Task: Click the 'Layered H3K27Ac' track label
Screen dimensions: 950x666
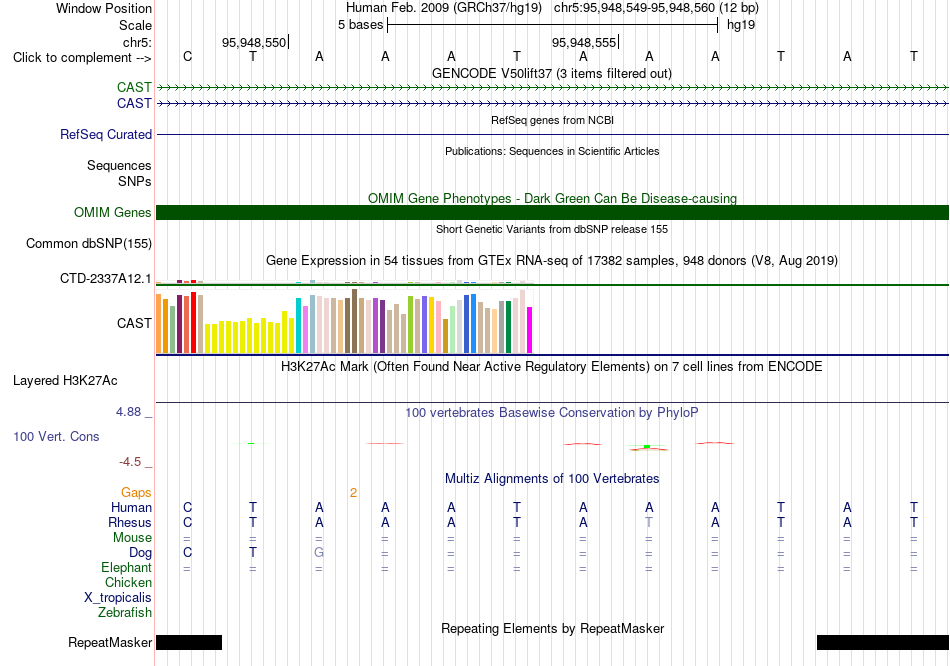Action: [65, 381]
